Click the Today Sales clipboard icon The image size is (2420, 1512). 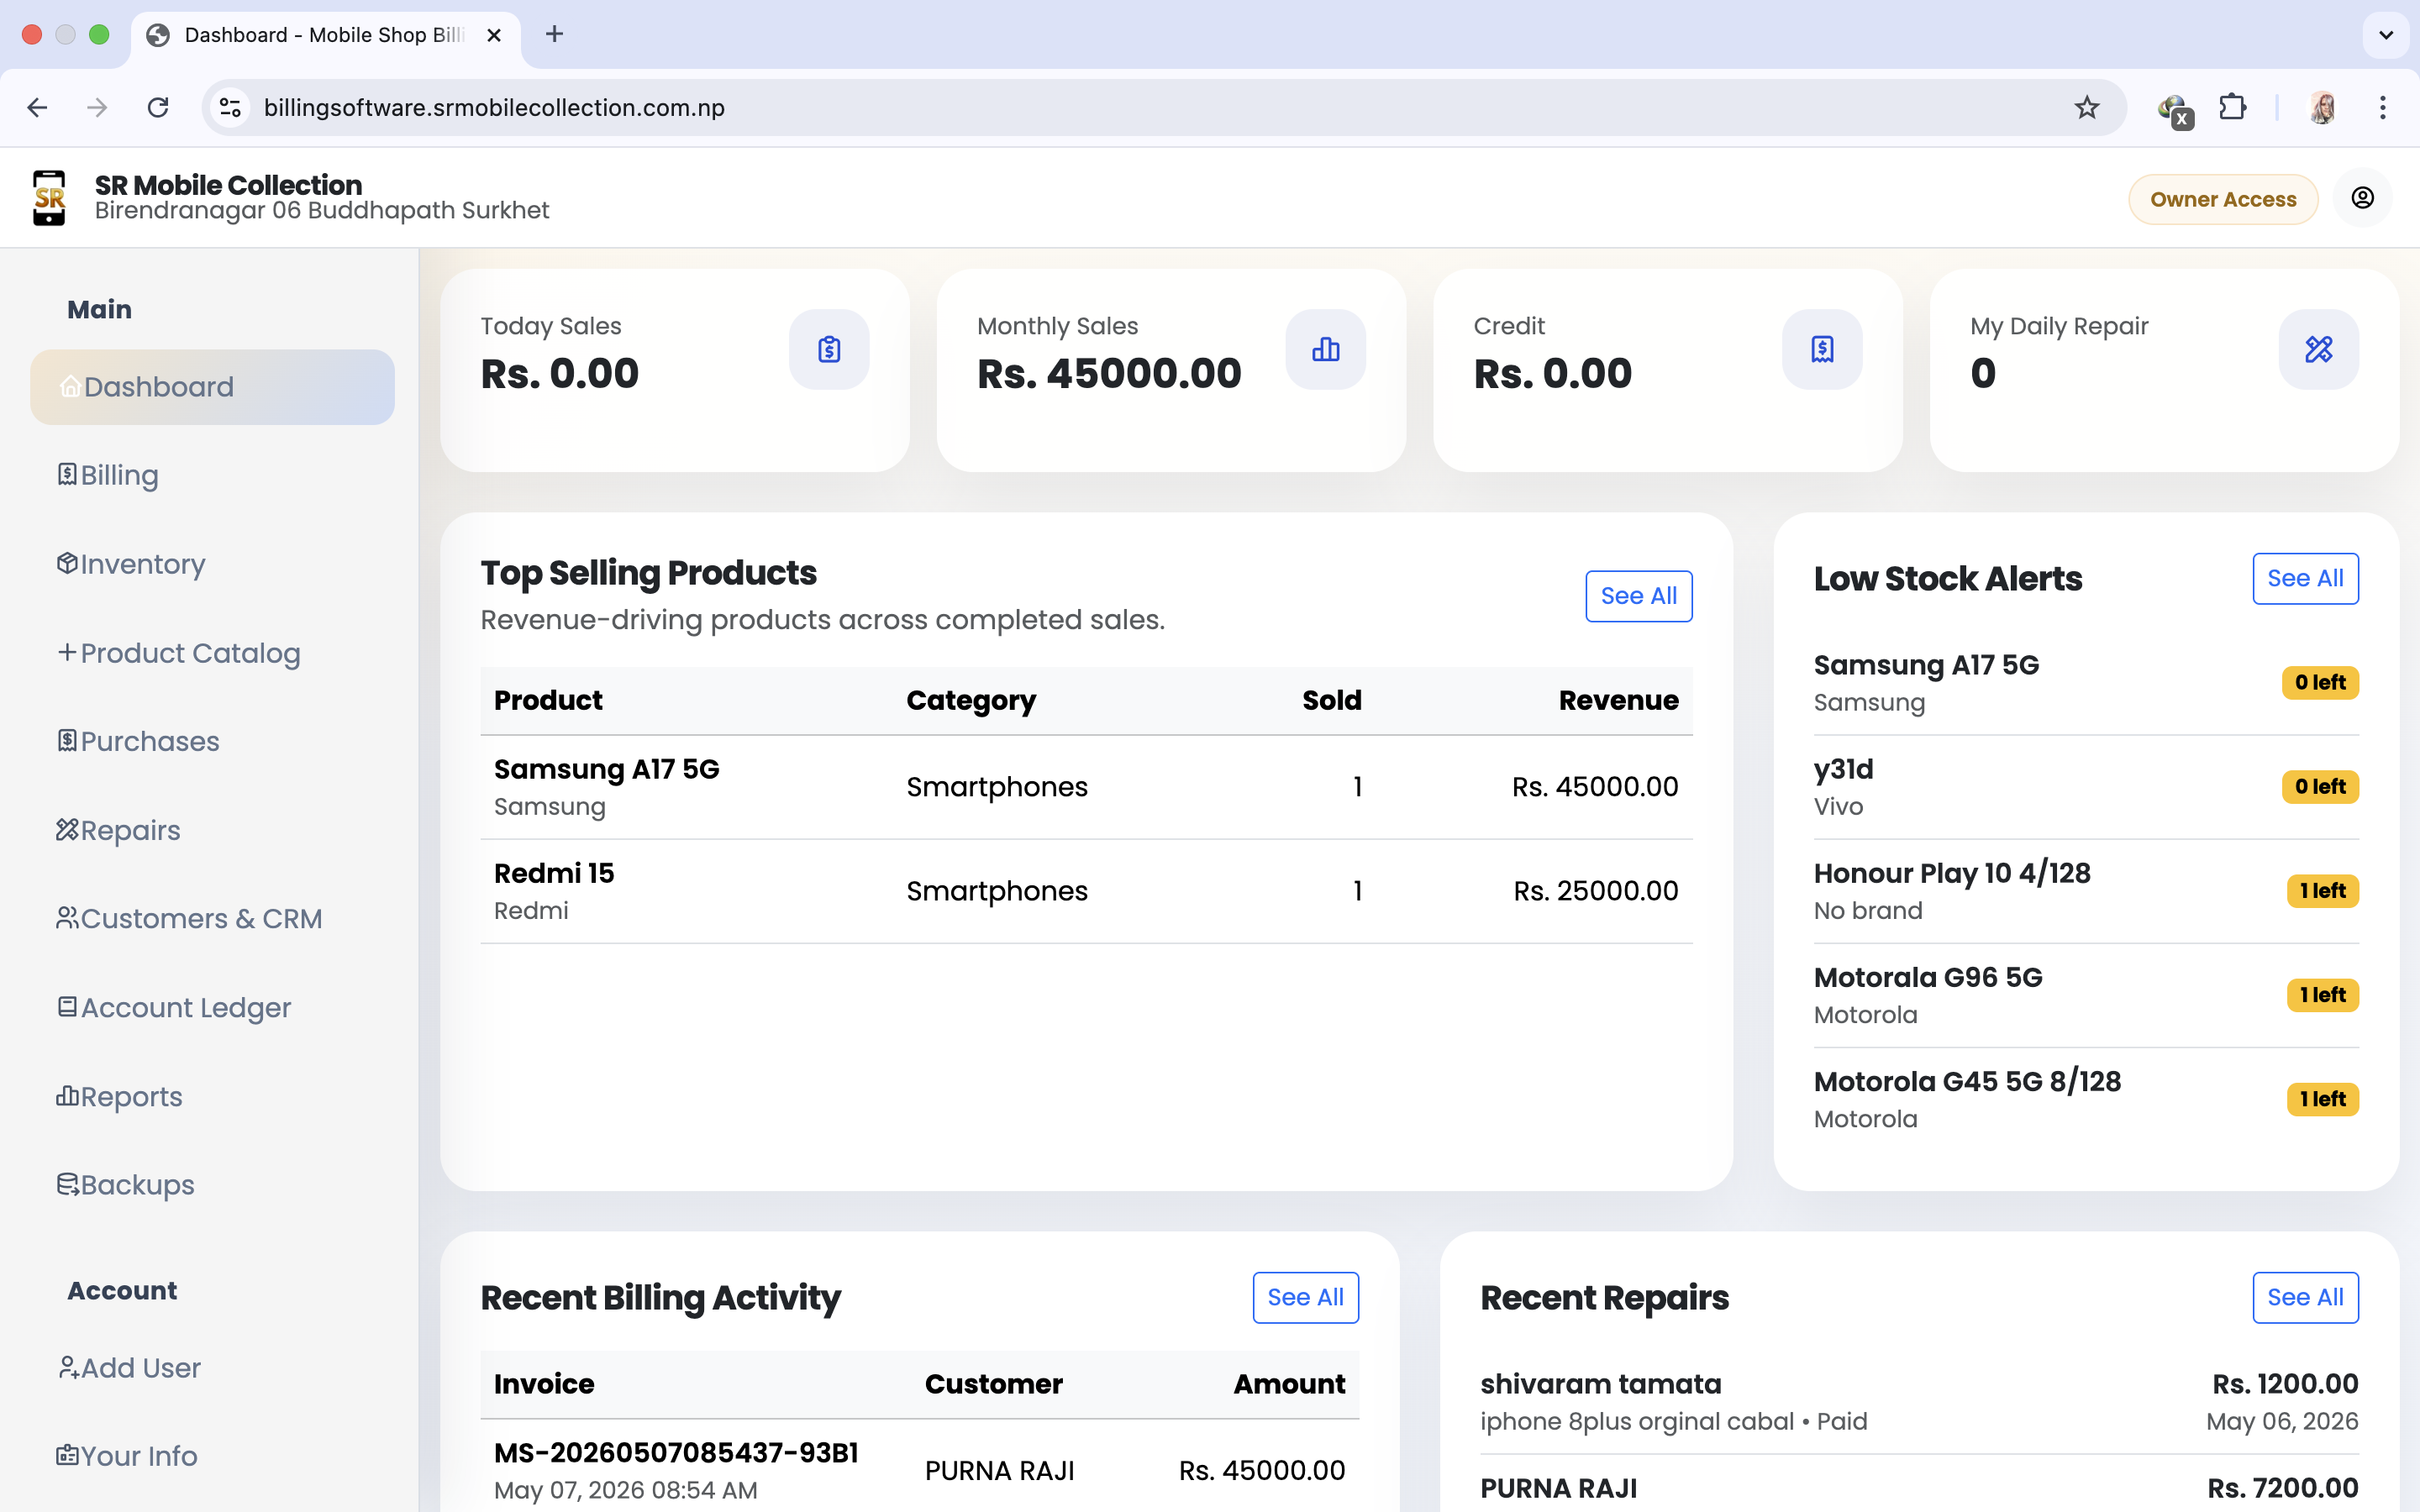829,349
